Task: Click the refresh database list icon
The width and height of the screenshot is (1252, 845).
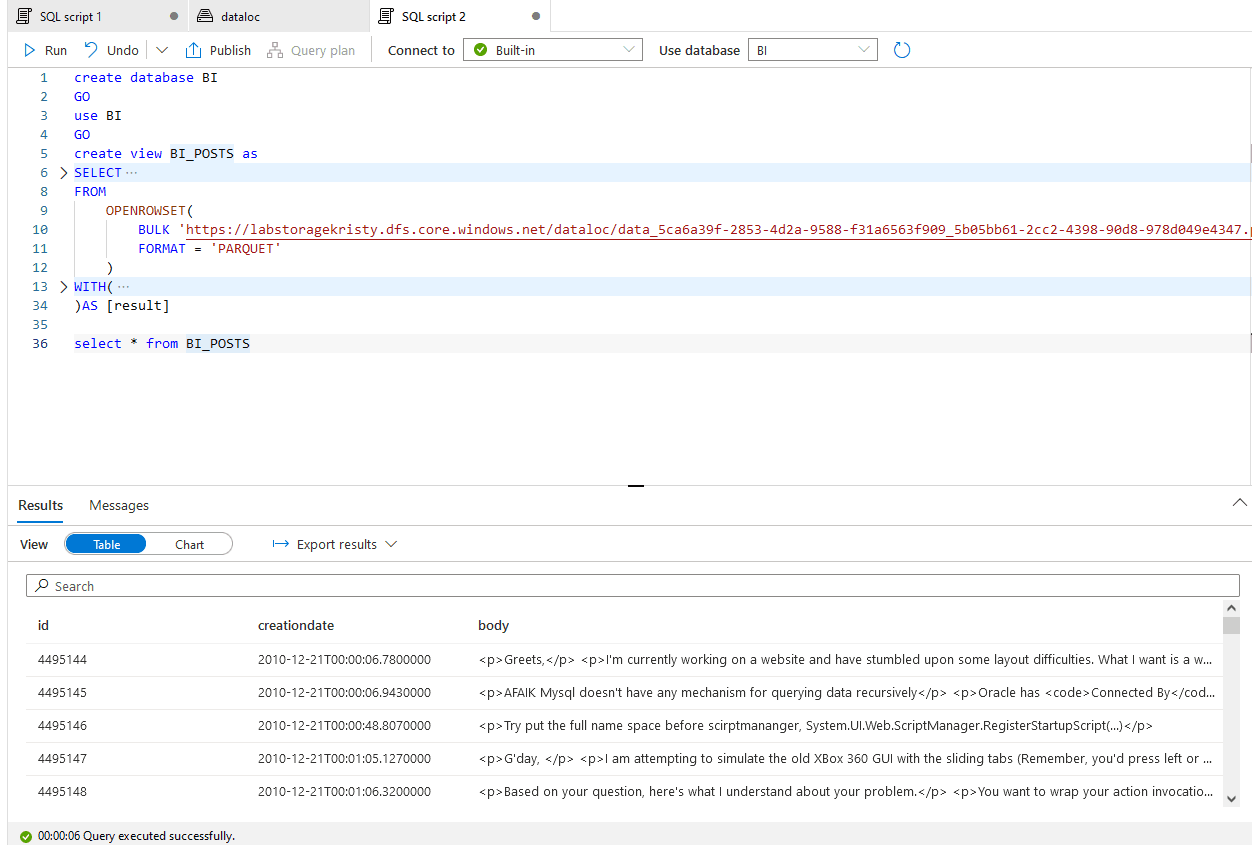Action: (902, 50)
